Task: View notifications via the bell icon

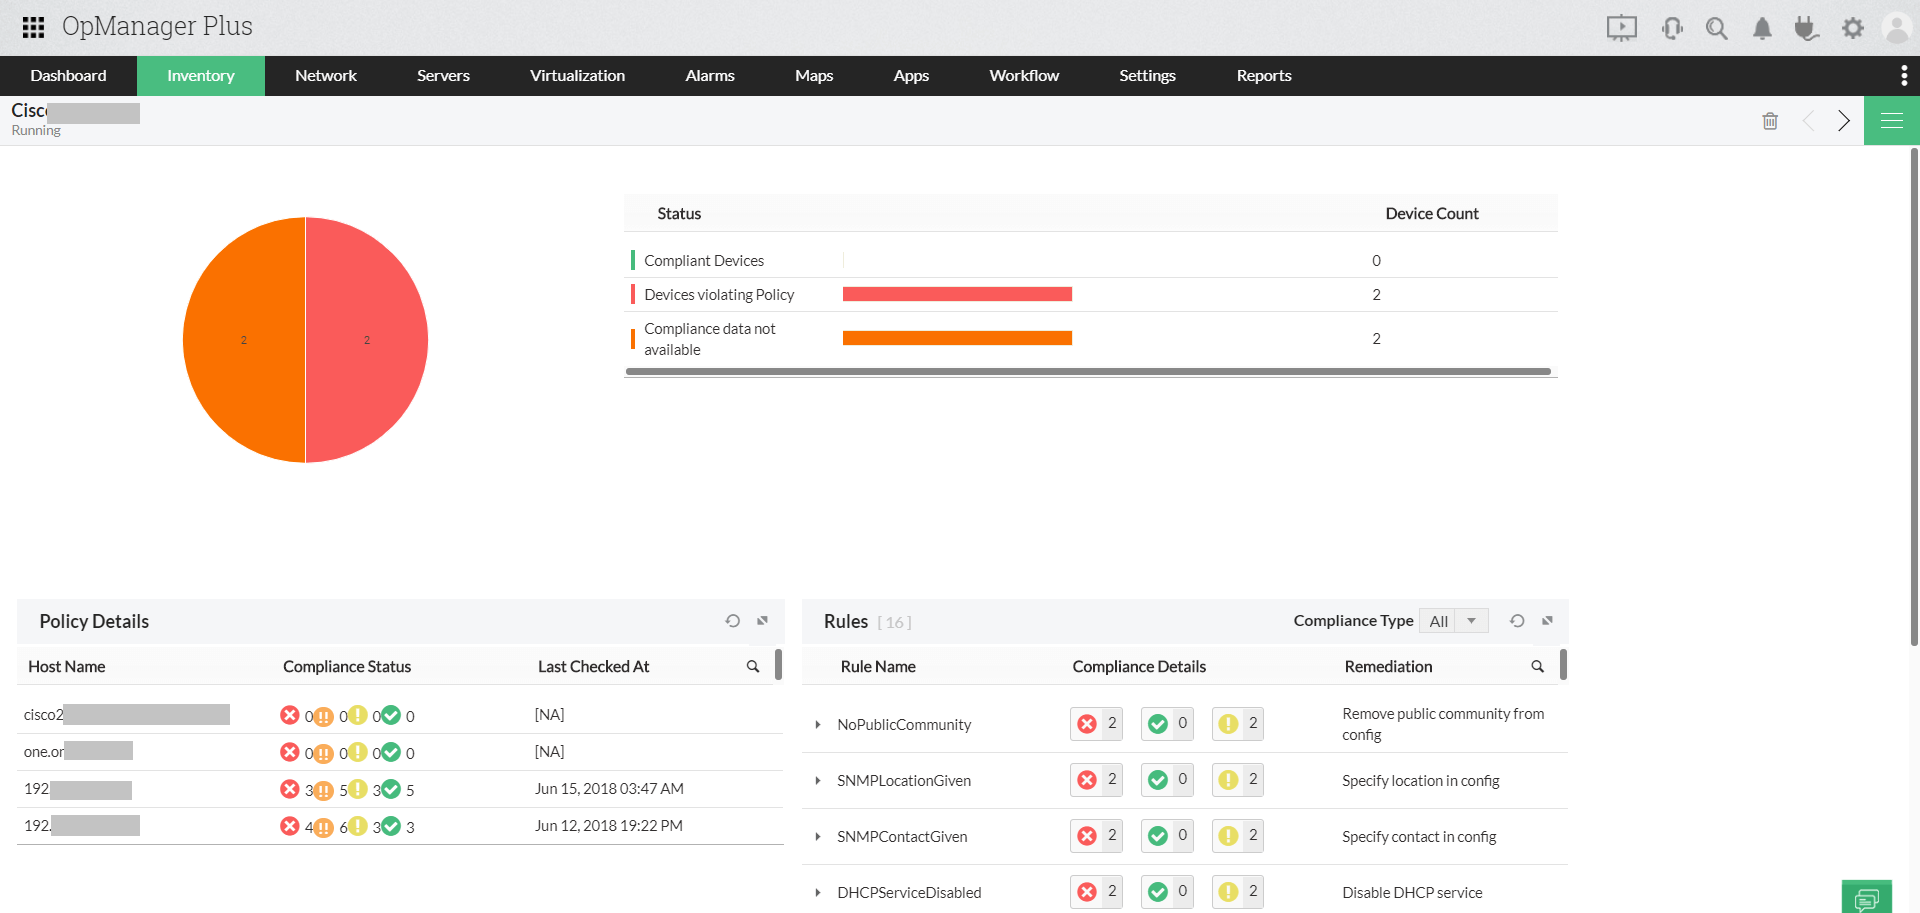Action: point(1762,28)
